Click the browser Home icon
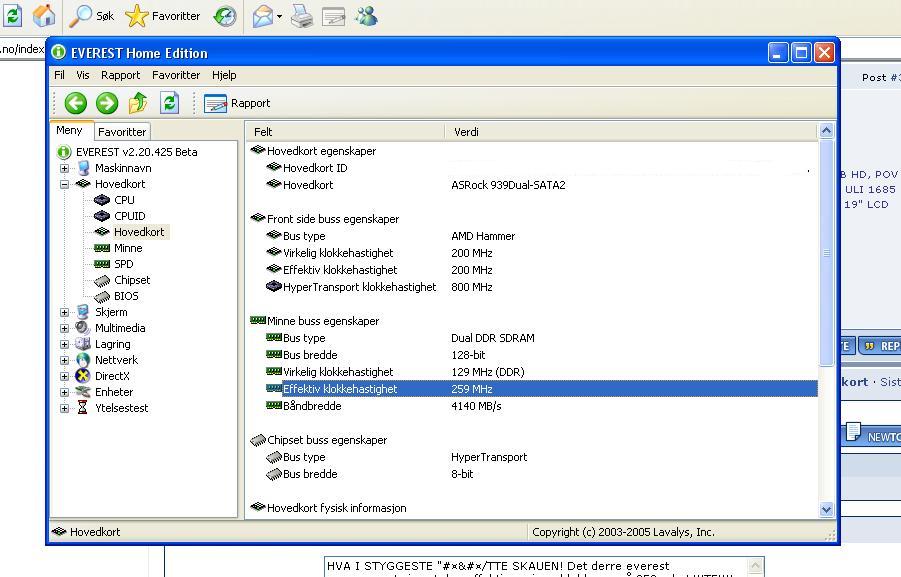Viewport: 901px width, 577px height. pyautogui.click(x=44, y=16)
